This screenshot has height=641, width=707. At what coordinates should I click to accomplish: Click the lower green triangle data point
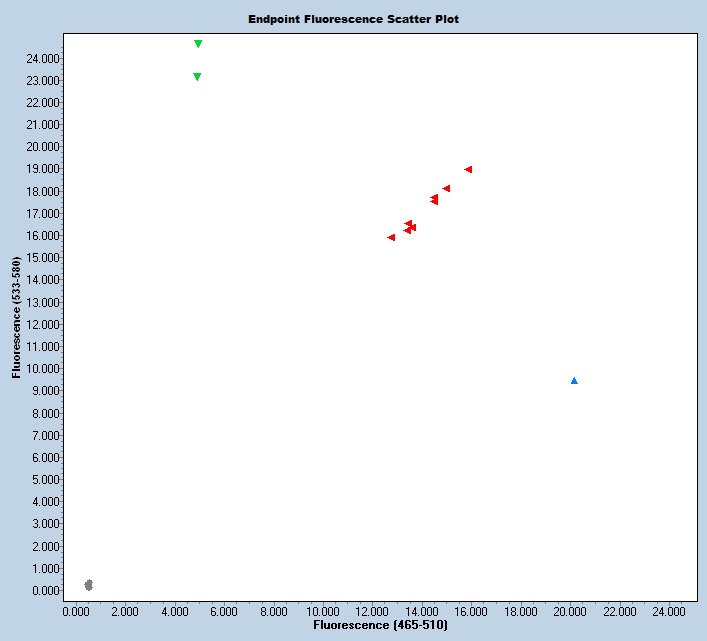point(197,77)
